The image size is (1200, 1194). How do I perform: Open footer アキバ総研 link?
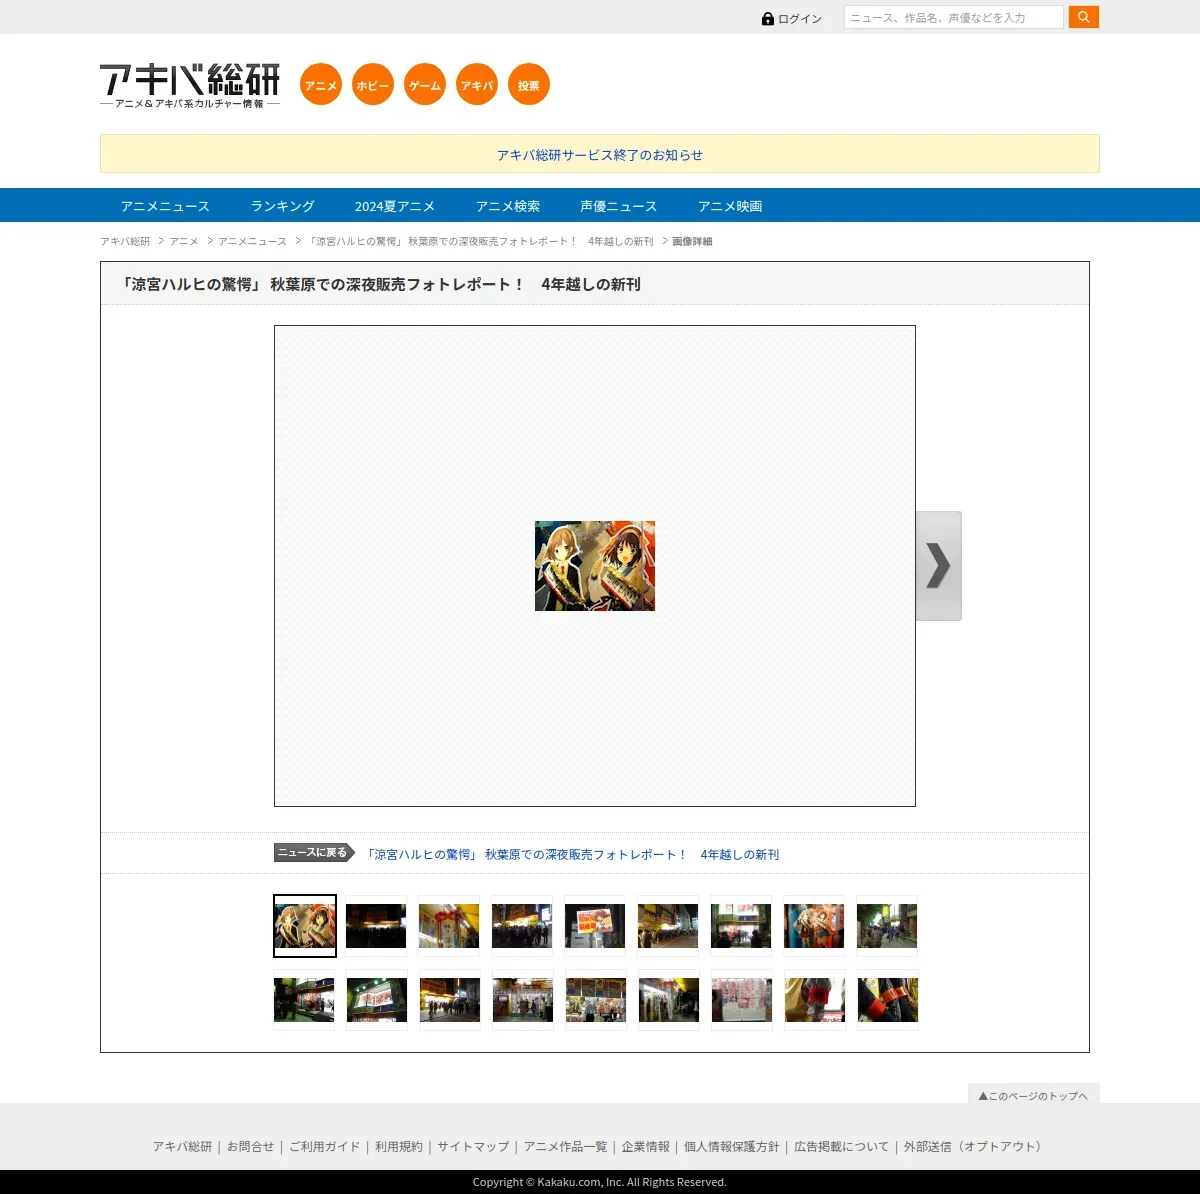point(182,1146)
